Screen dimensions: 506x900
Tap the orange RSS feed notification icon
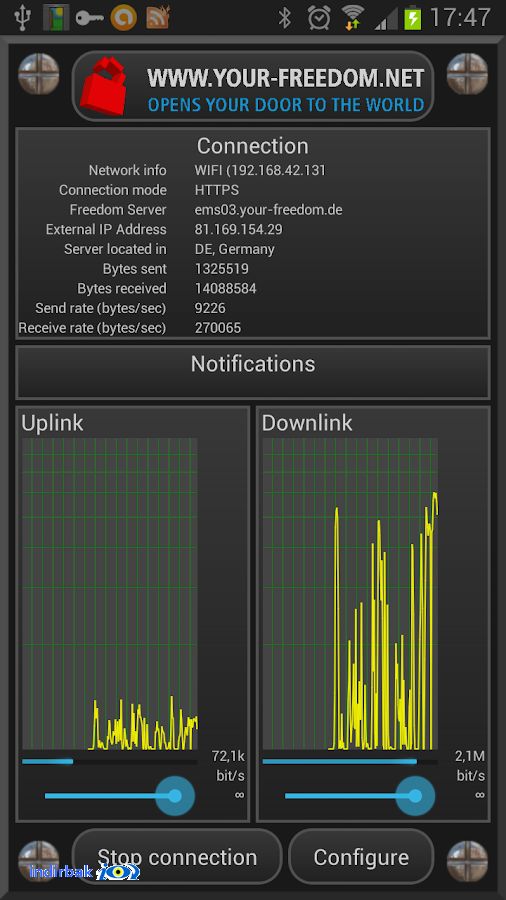click(157, 17)
